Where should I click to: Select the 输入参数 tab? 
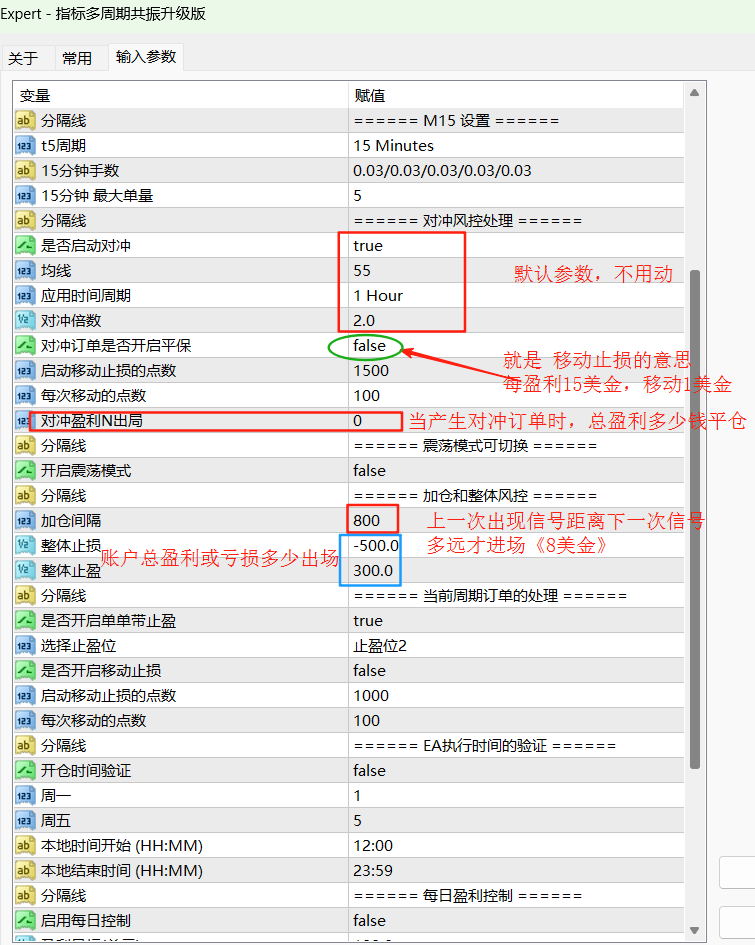[x=146, y=57]
